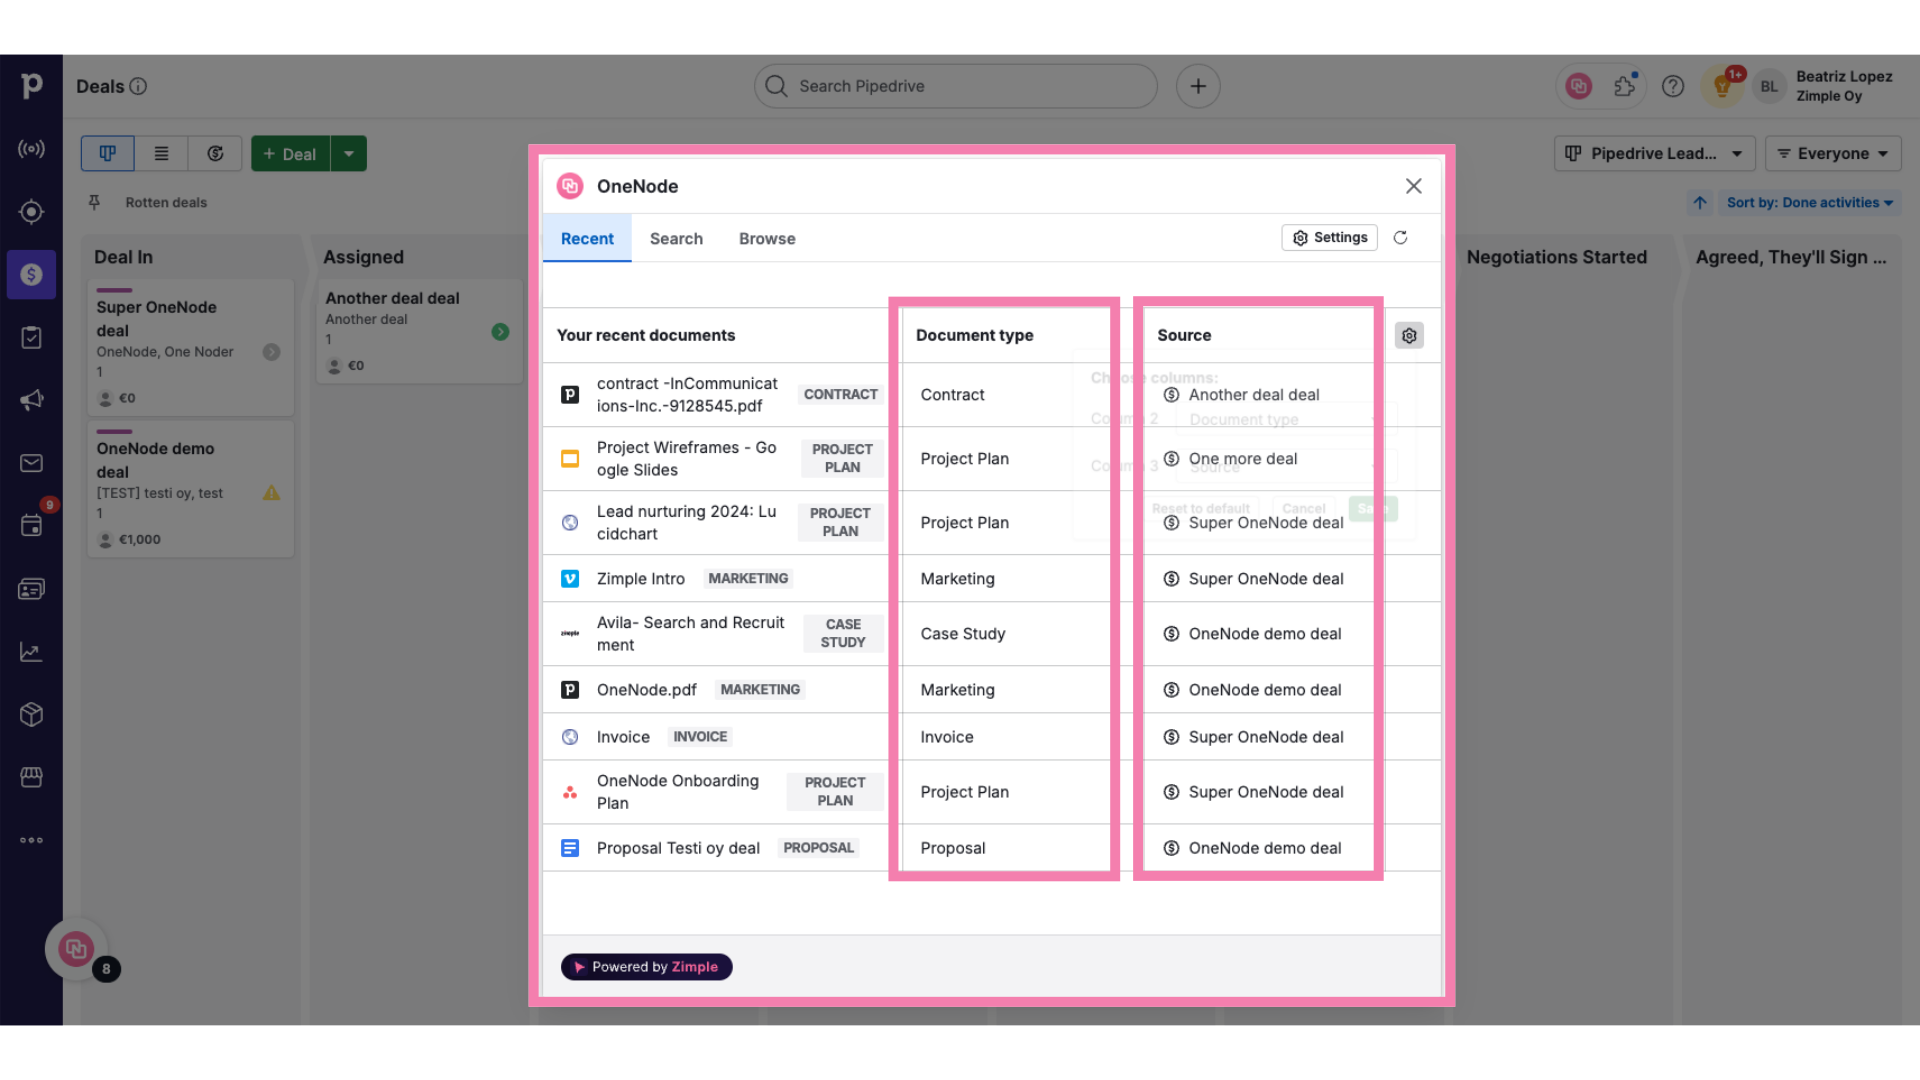Click the green add Deal button
This screenshot has width=1920, height=1080.
pyautogui.click(x=290, y=153)
